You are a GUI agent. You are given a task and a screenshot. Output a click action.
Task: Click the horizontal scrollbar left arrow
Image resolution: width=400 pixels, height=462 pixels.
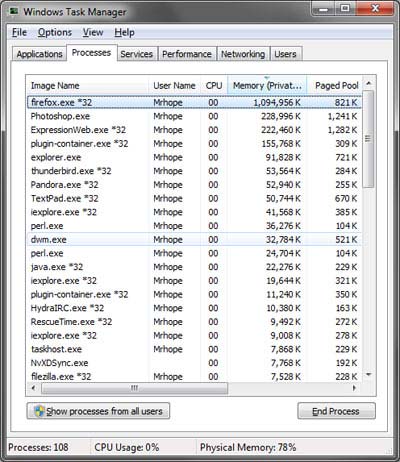[33, 388]
